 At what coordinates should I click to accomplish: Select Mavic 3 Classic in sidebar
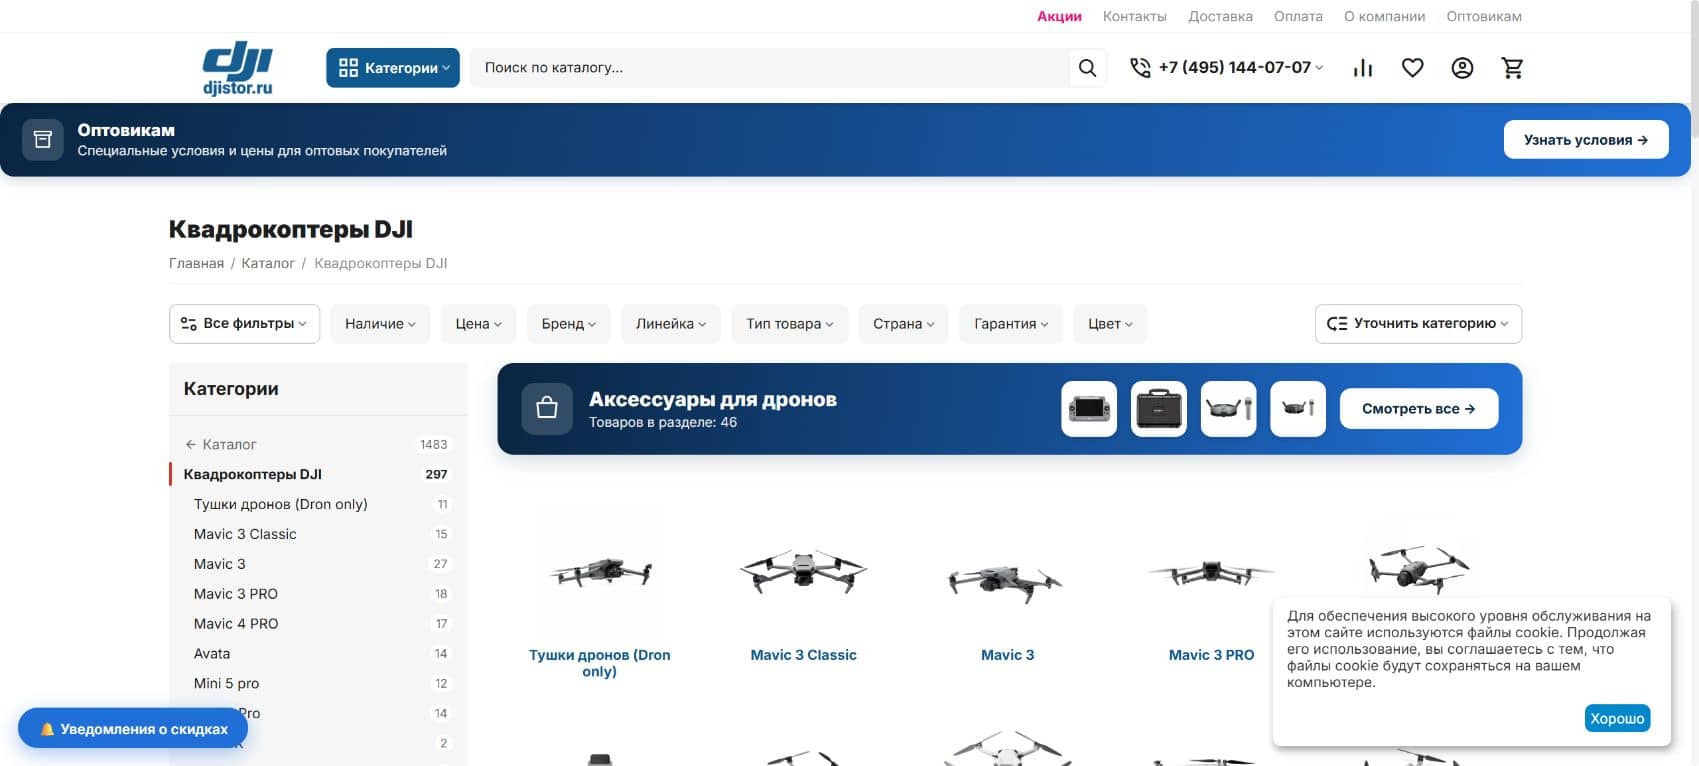tap(245, 534)
